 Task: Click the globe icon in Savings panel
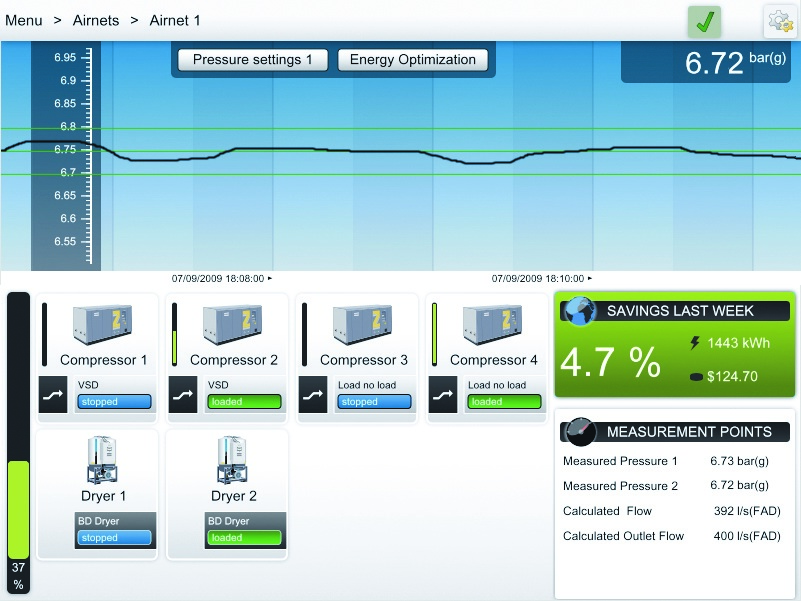tap(580, 311)
